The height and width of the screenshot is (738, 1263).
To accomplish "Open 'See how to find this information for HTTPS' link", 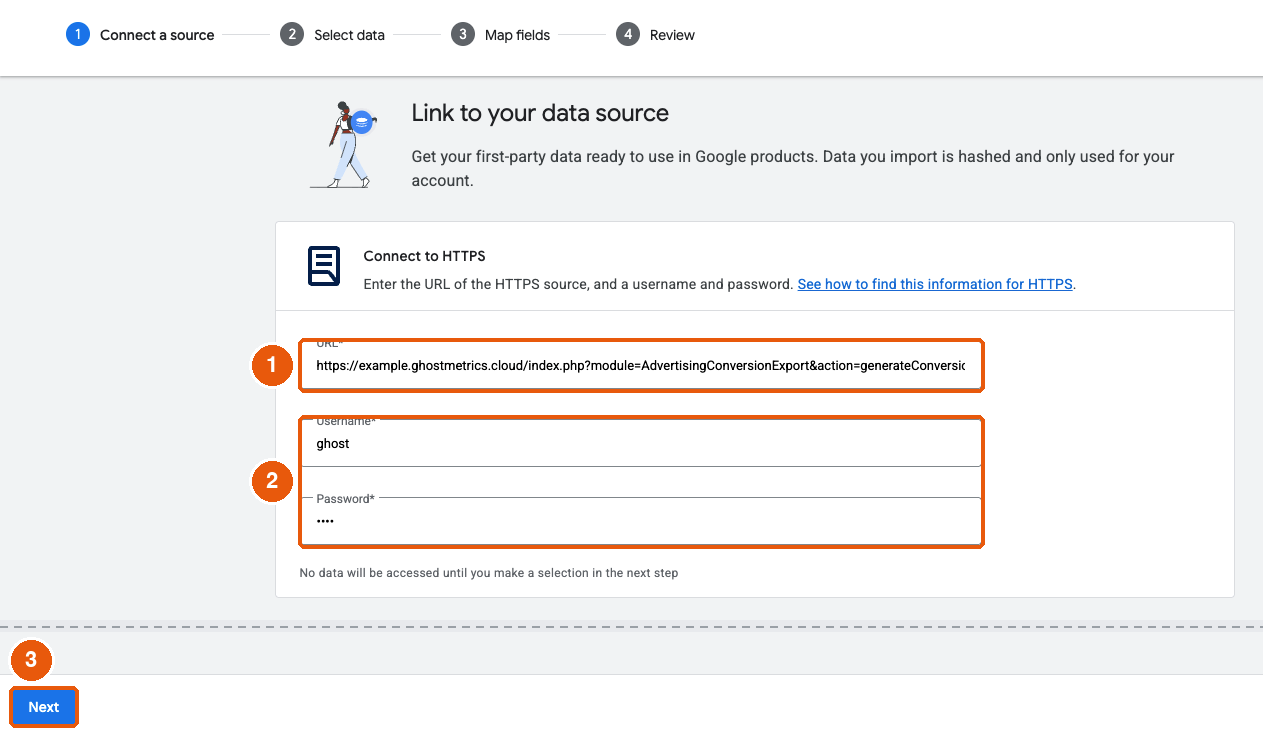I will click(x=935, y=284).
